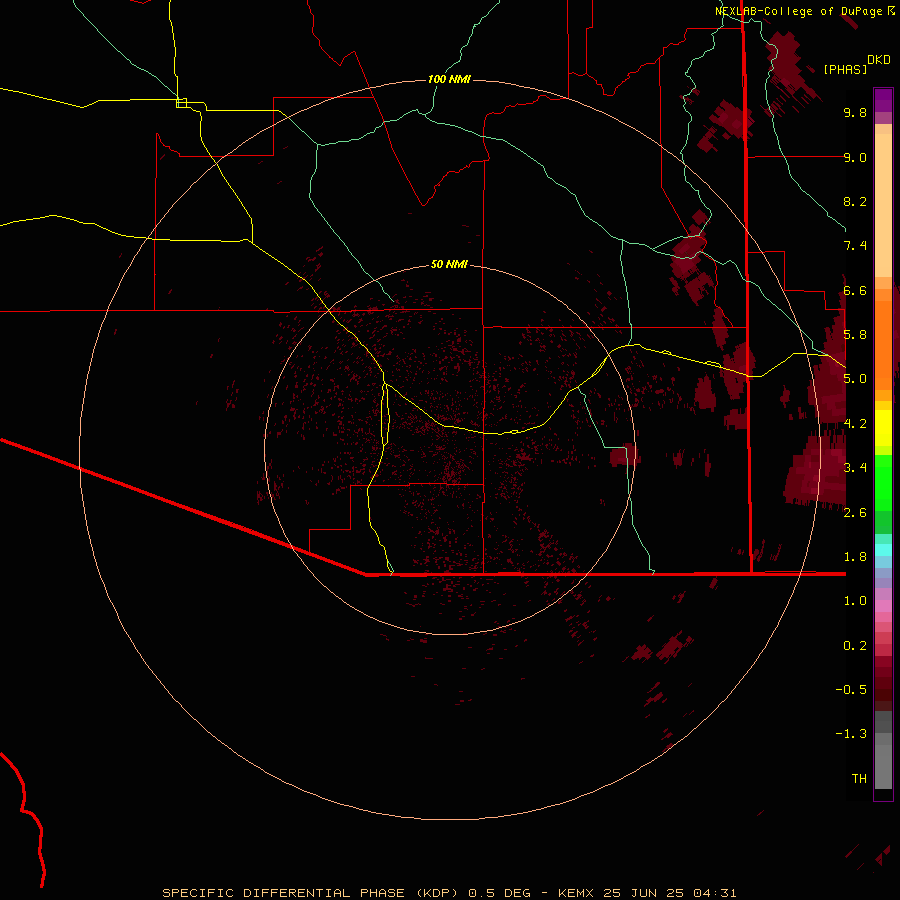Click the 9.0 value on the color scale
The height and width of the screenshot is (900, 900).
855,157
